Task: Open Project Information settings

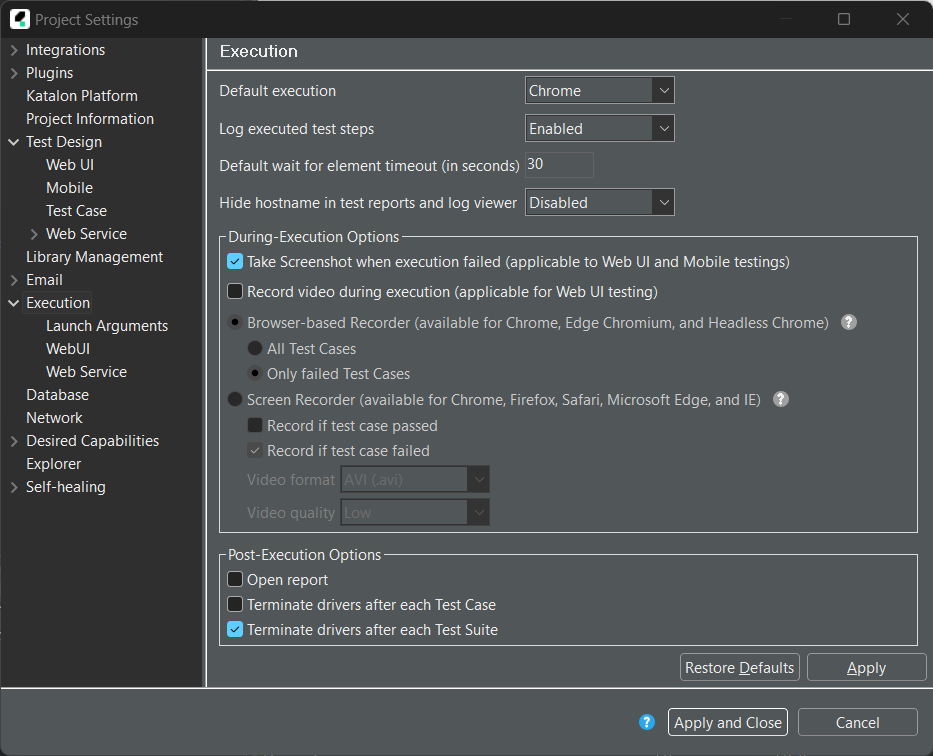Action: point(90,119)
